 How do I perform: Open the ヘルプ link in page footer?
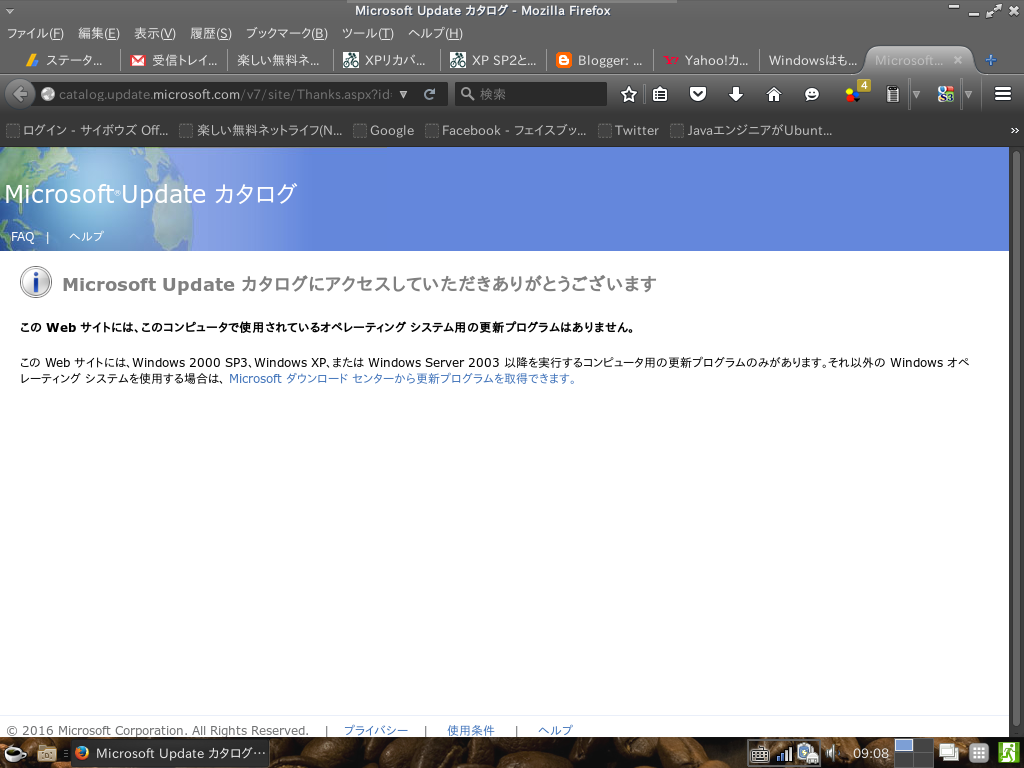(x=556, y=730)
